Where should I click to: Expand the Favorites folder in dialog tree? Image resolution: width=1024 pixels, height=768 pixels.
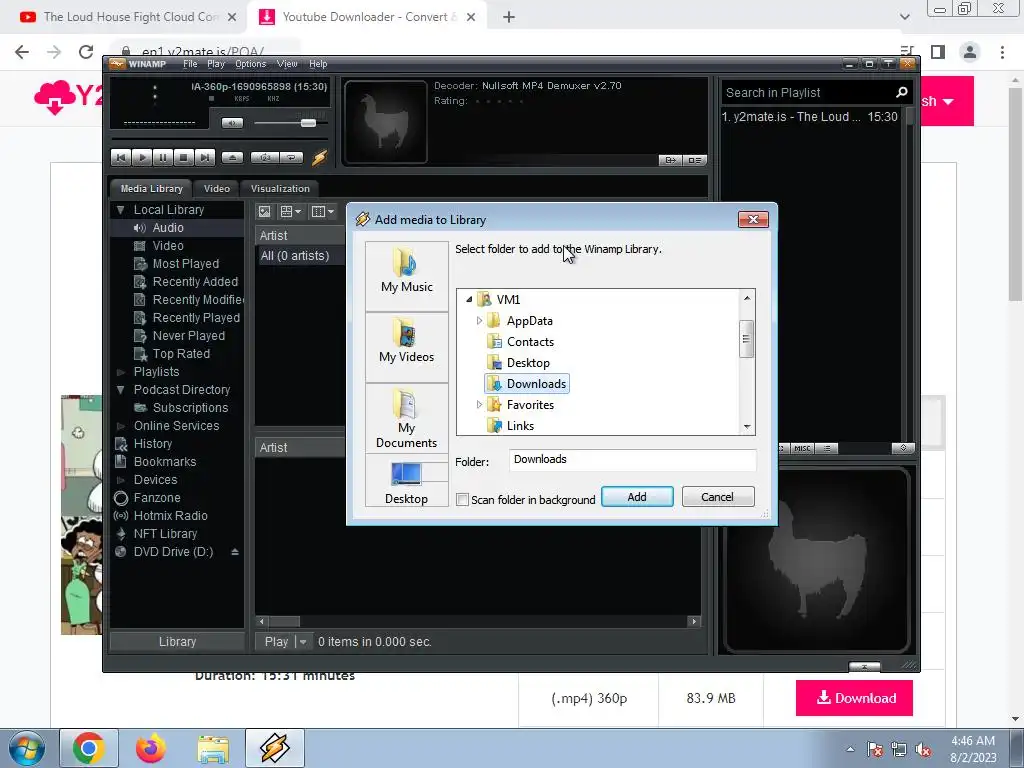coord(479,405)
